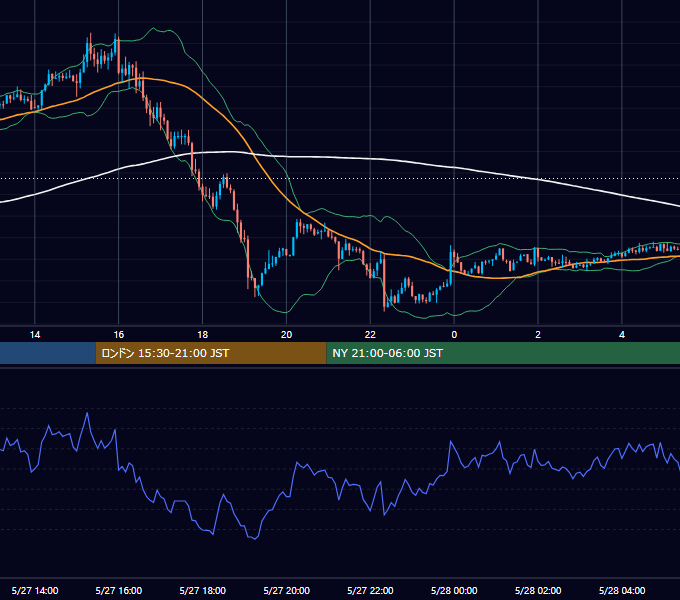Click the 5/28 02:00 time label
680x600 pixels.
point(538,590)
